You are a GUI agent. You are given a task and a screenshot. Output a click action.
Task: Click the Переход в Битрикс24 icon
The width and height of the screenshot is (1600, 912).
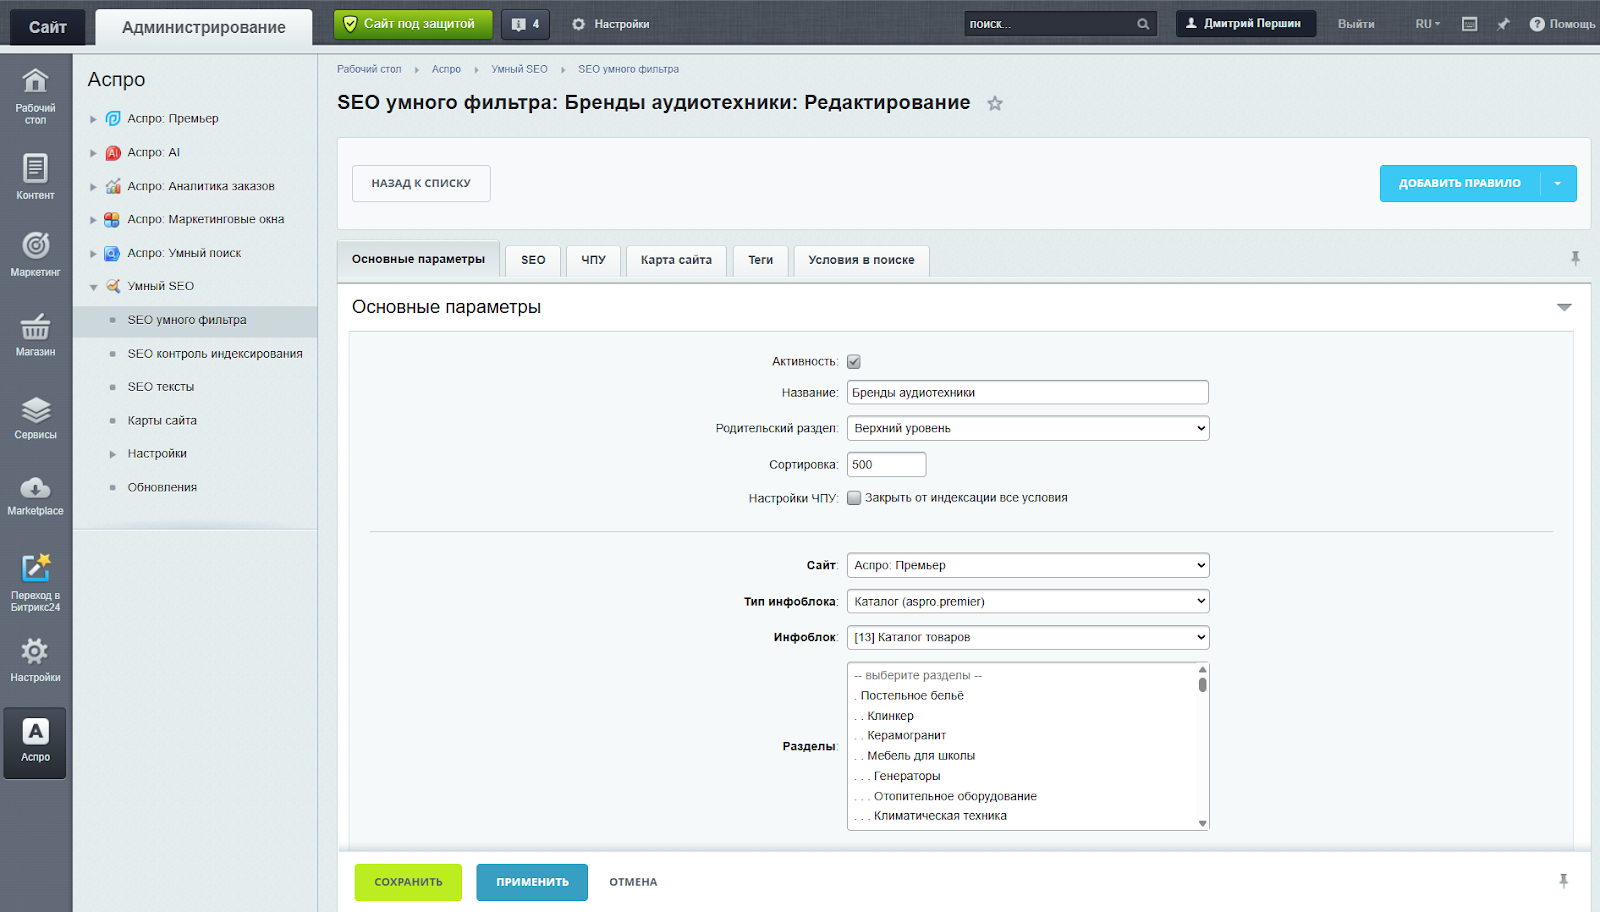[35, 569]
